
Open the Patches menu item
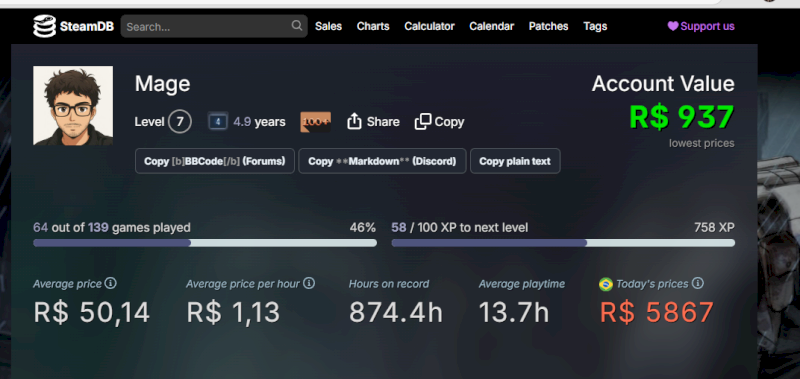(x=548, y=26)
